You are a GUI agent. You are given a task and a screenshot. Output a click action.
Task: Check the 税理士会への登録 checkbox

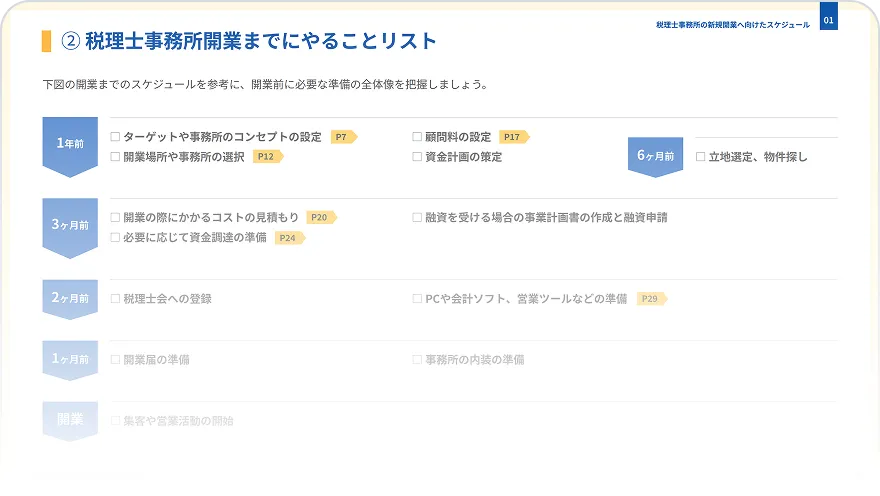point(115,299)
